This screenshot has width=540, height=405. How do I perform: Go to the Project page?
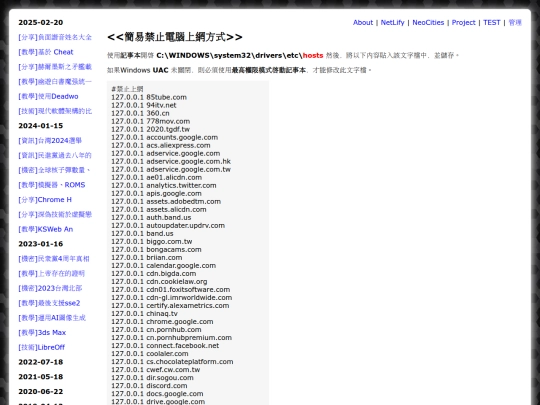[x=463, y=22]
